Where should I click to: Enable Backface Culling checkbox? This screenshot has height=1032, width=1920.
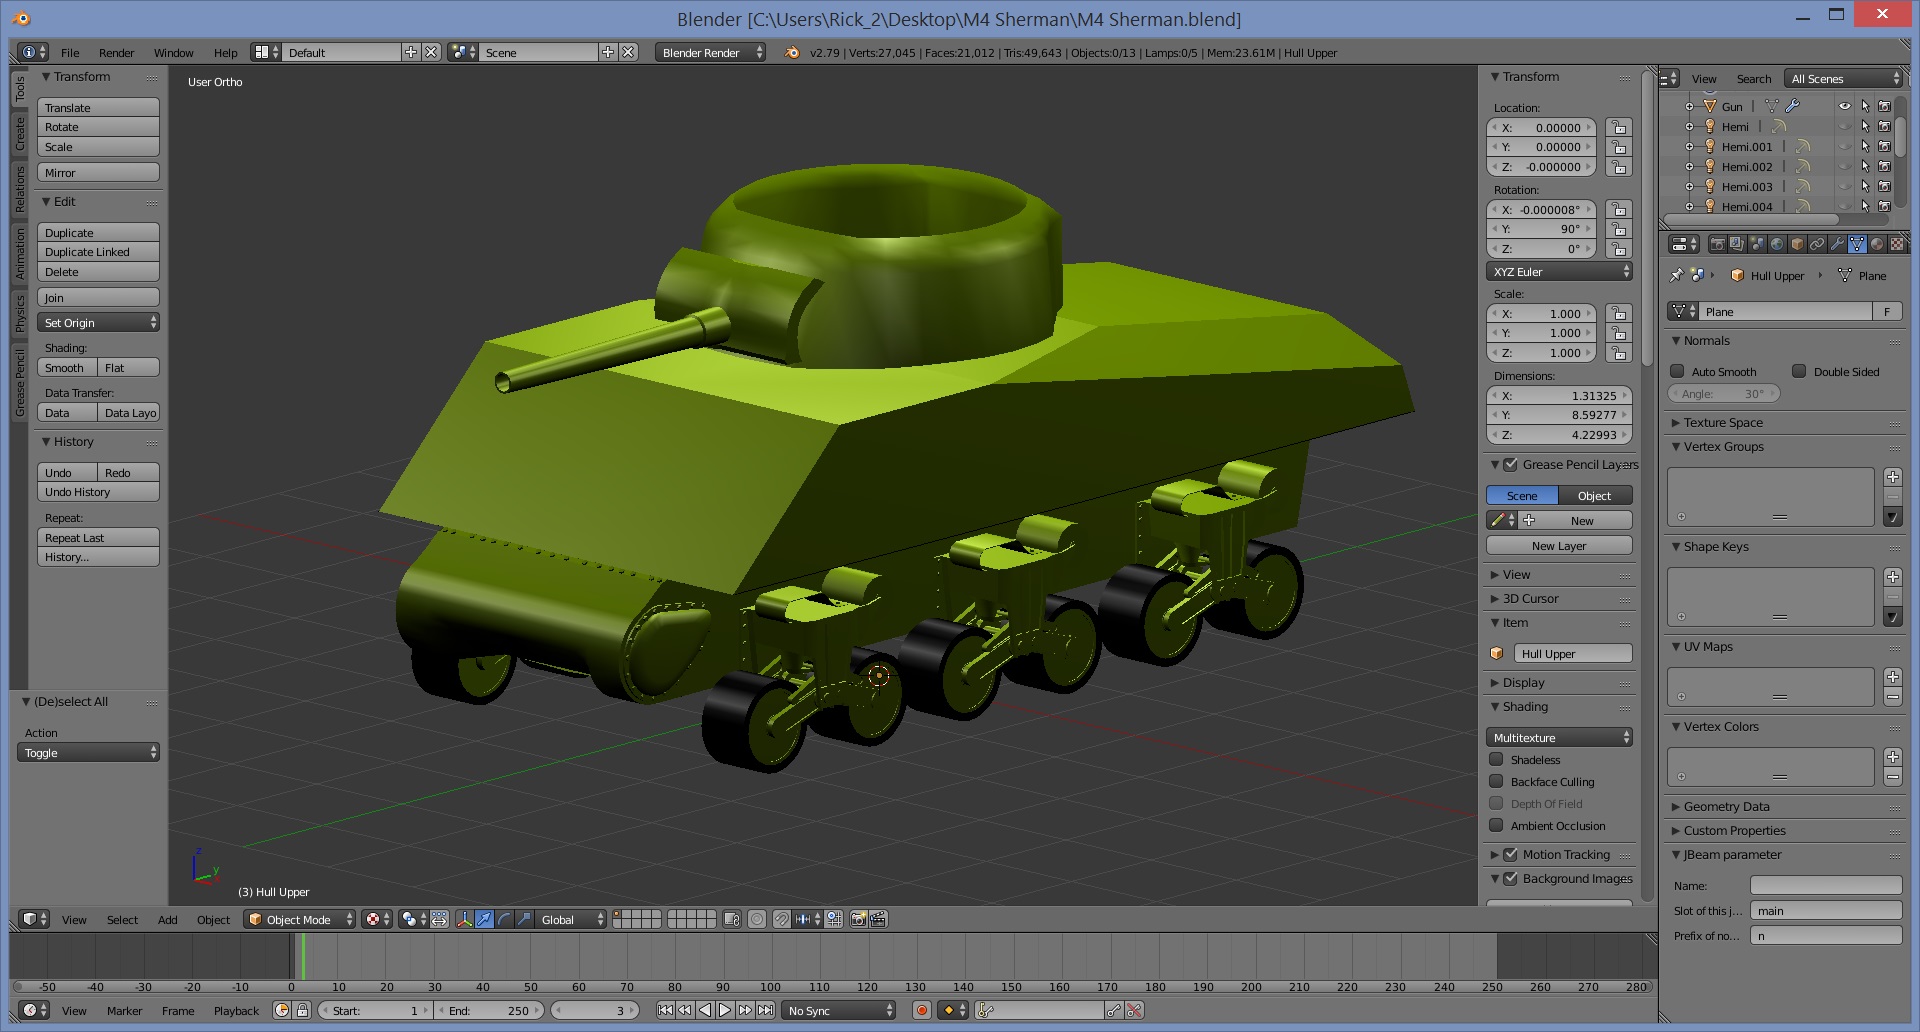click(x=1497, y=781)
